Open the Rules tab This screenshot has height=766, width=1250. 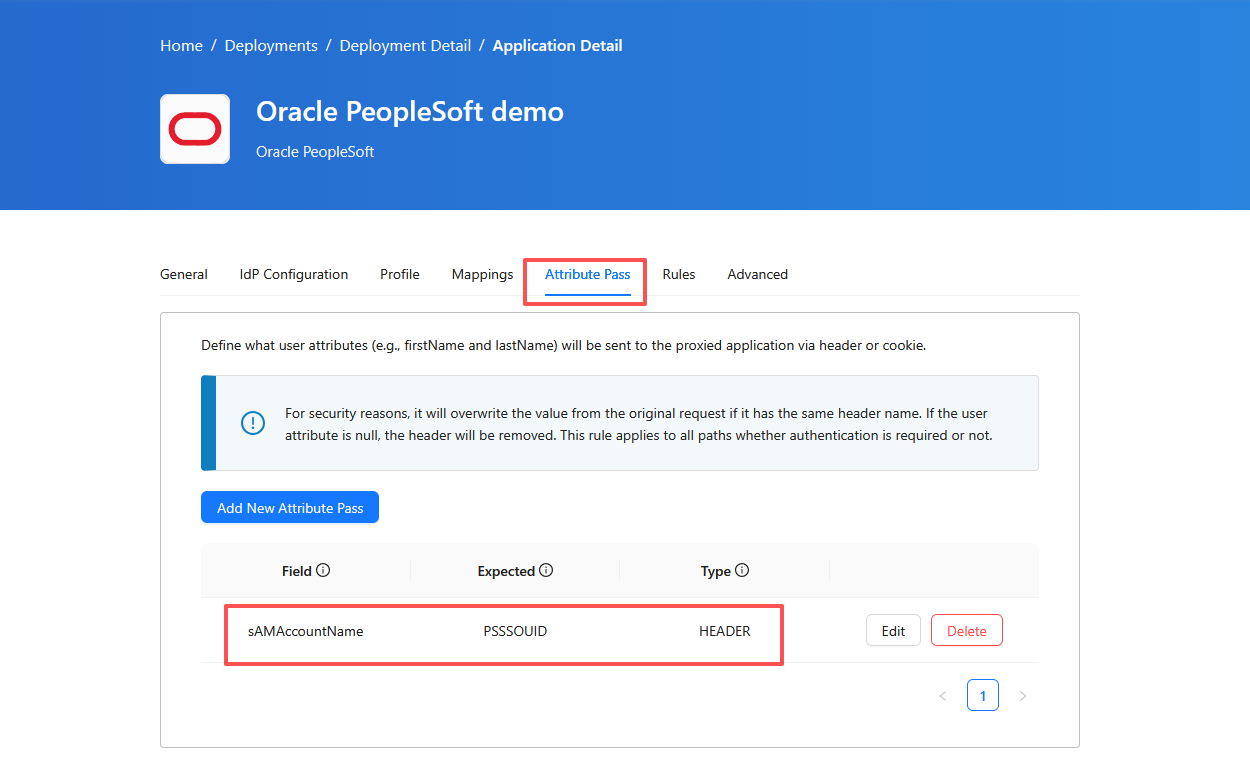(679, 274)
